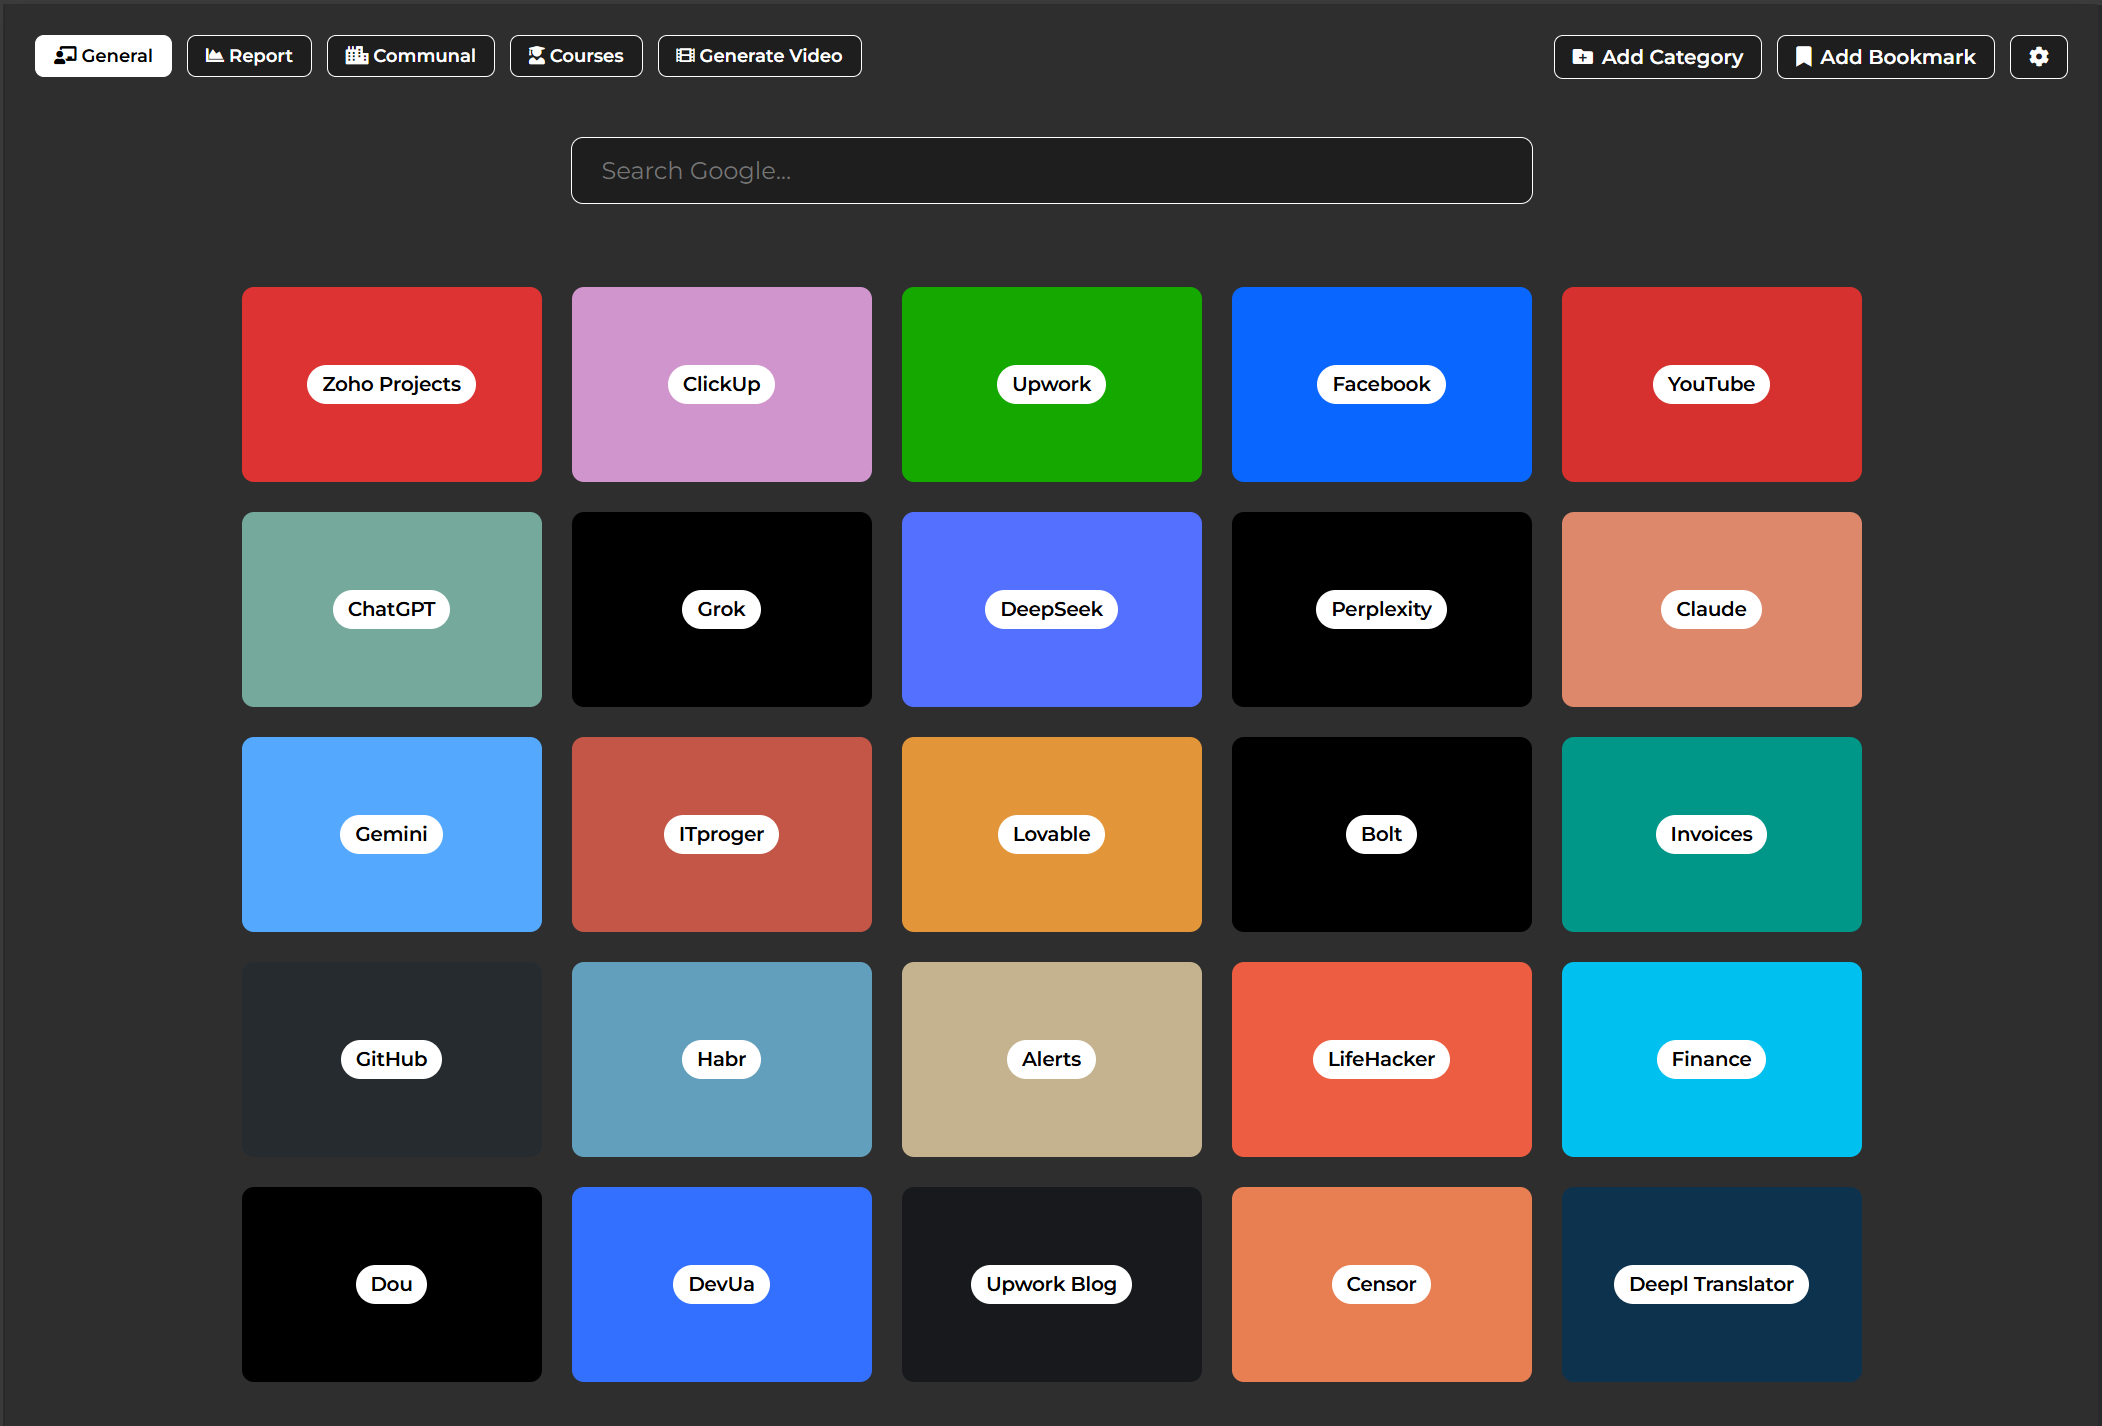The height and width of the screenshot is (1426, 2102).
Task: Open the settings gear icon
Action: tap(2038, 57)
